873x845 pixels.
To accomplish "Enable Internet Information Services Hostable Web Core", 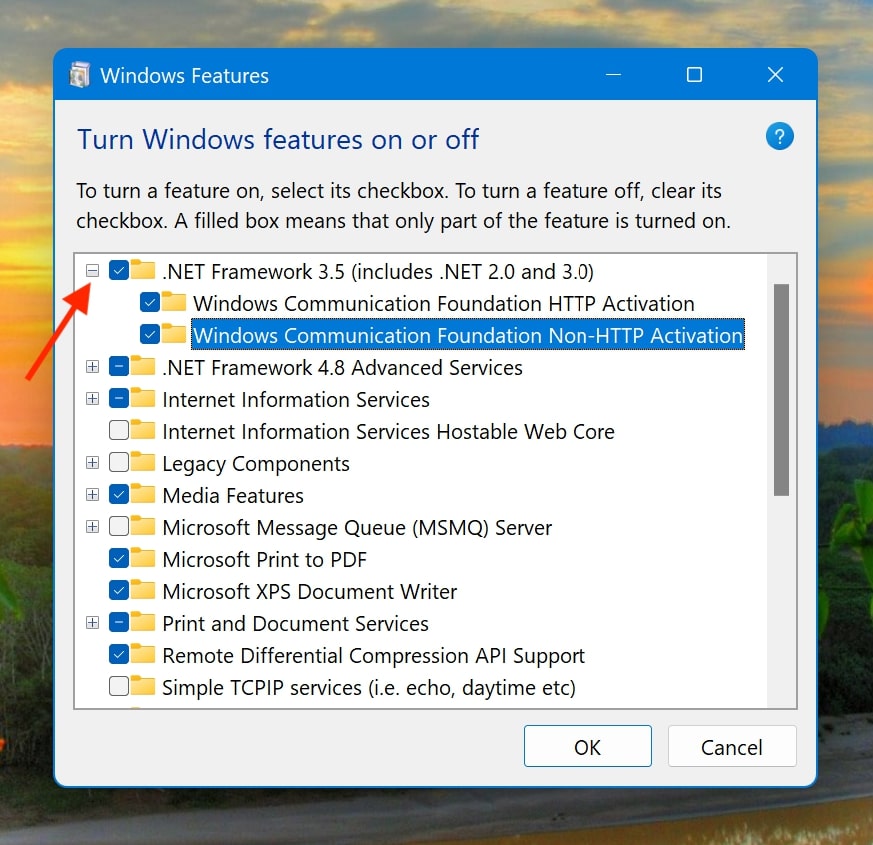I will (x=121, y=431).
